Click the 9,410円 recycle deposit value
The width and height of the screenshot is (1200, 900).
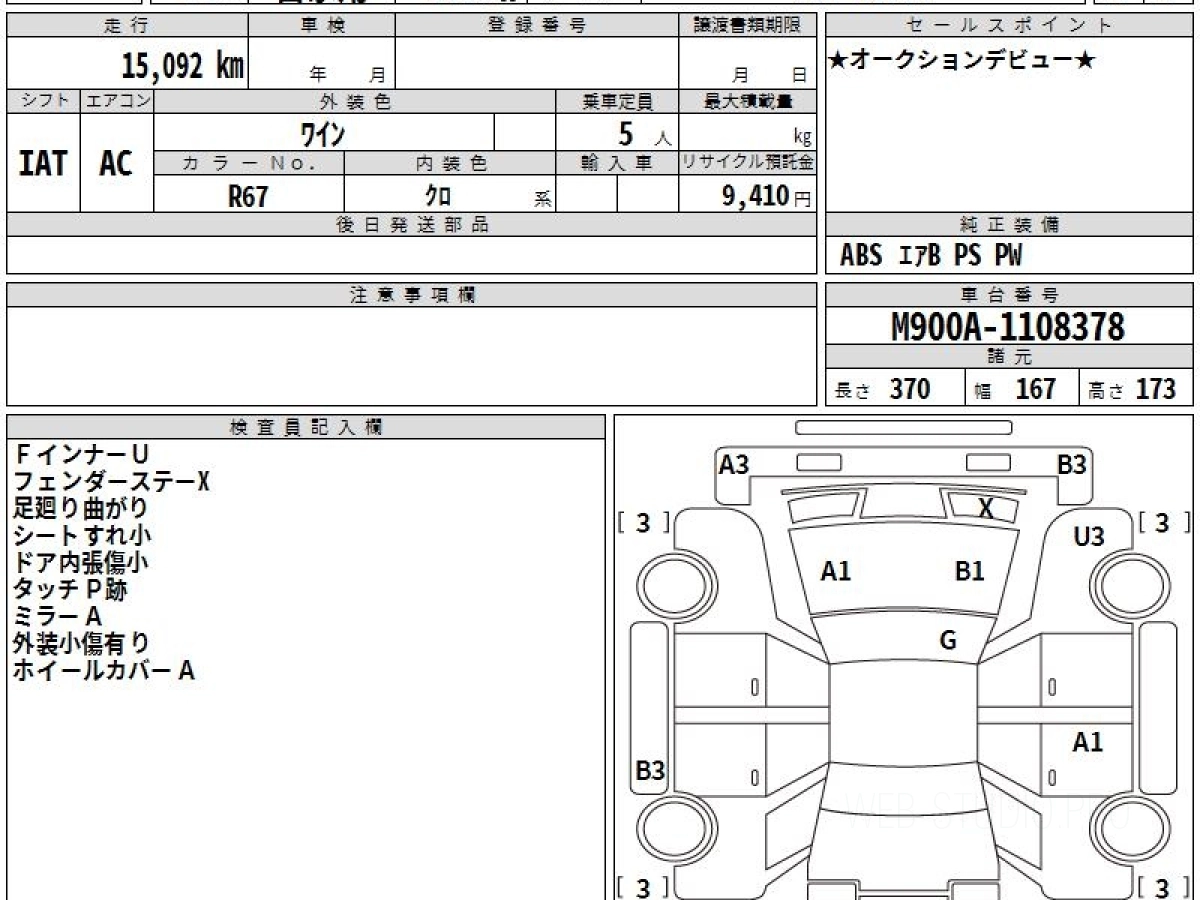(767, 196)
